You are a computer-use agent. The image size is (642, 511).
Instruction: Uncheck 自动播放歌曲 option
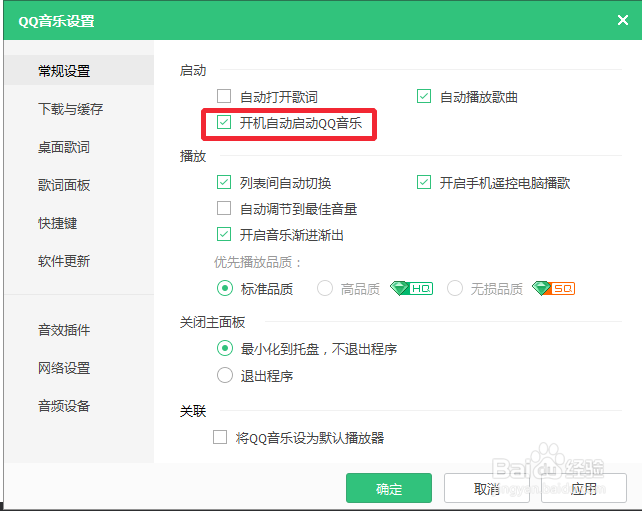424,96
